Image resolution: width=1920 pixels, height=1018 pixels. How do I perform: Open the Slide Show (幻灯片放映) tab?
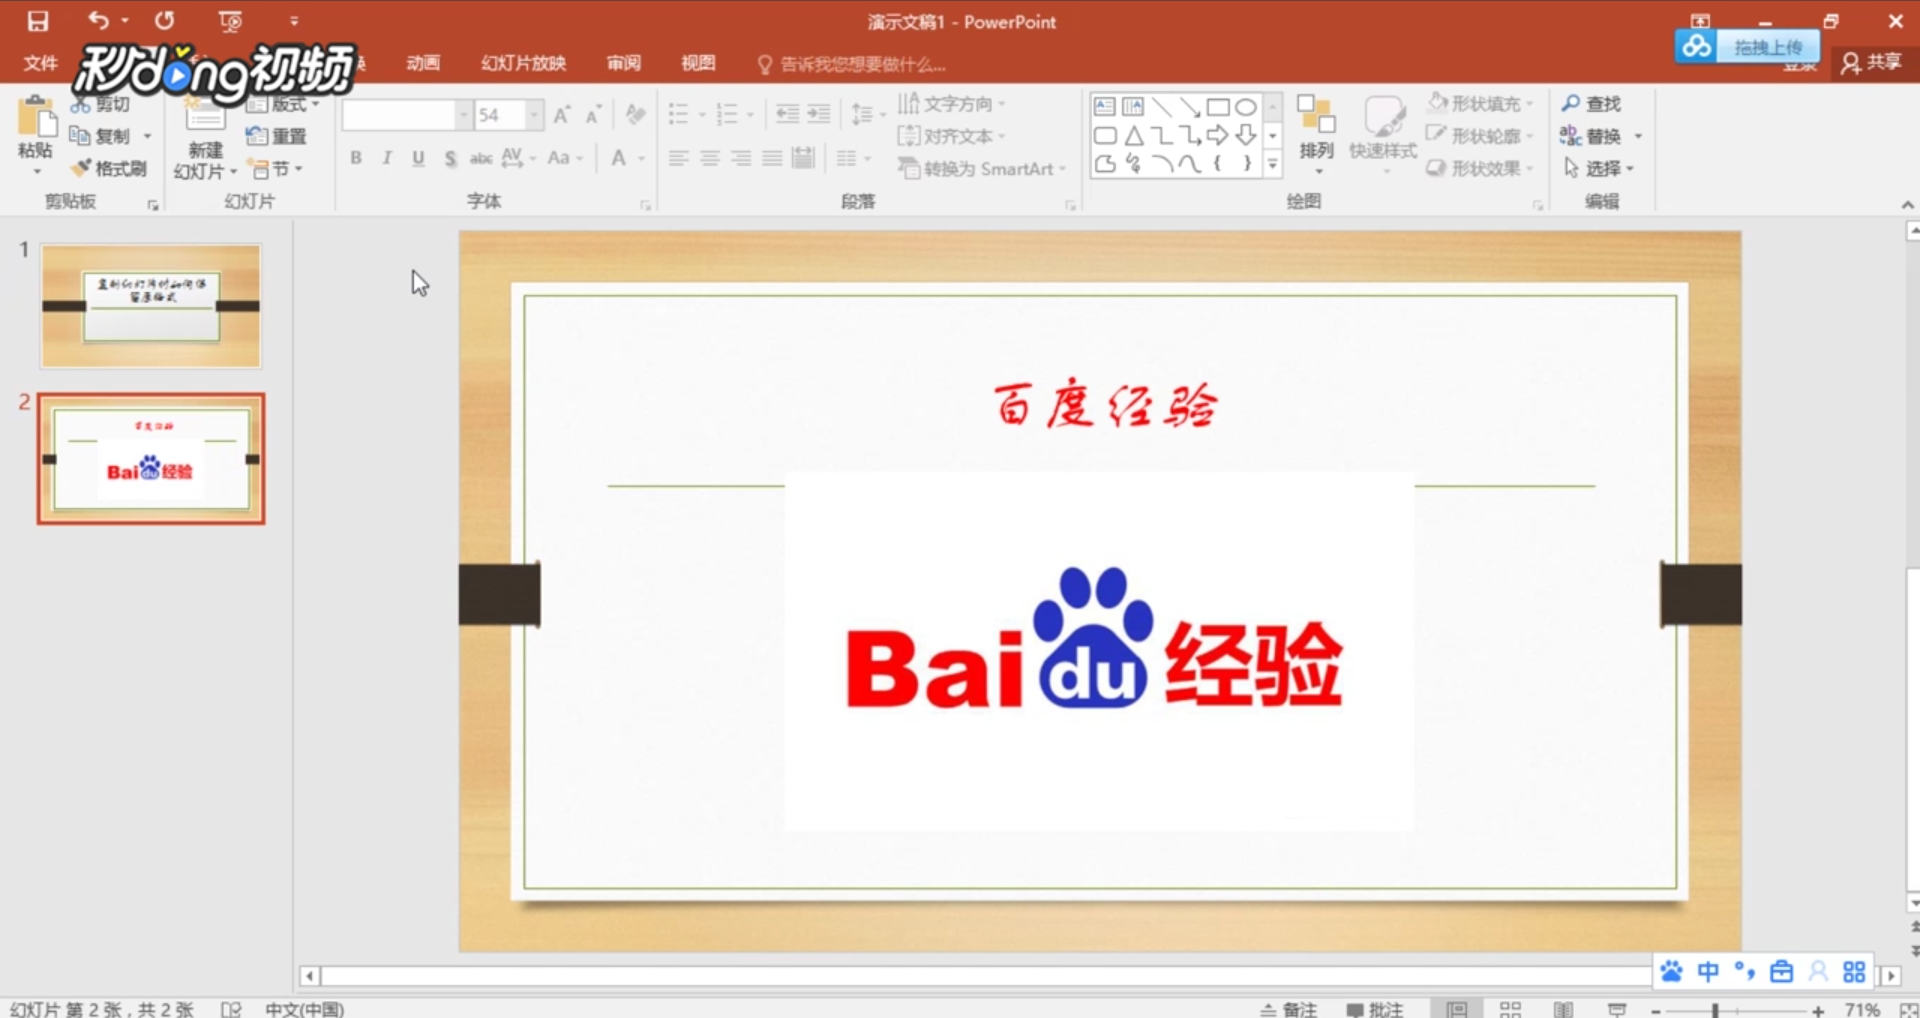(523, 63)
